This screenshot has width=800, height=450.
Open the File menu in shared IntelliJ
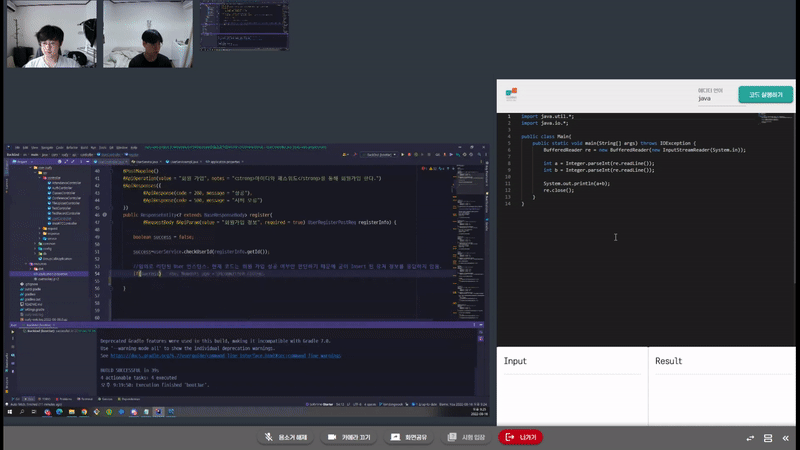[x=17, y=147]
